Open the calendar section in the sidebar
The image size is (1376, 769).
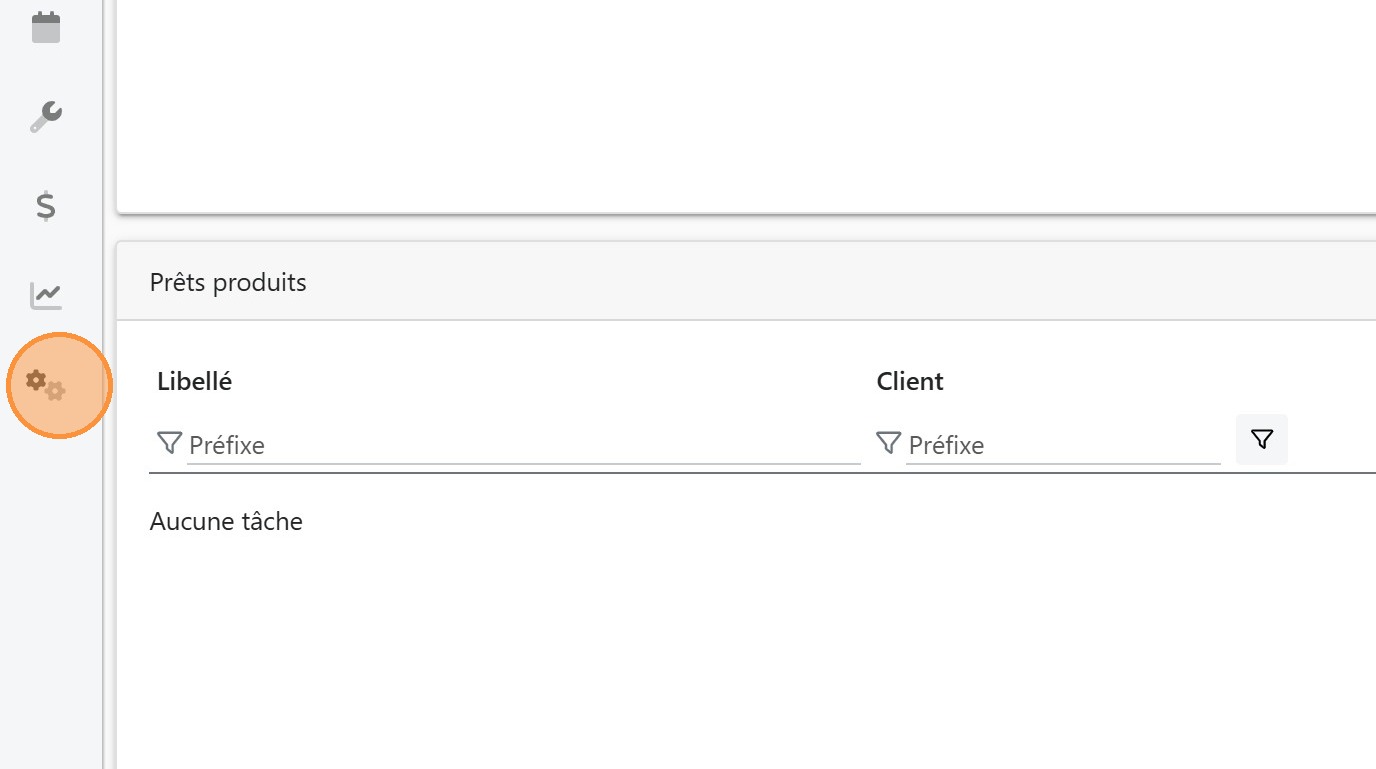[x=46, y=27]
